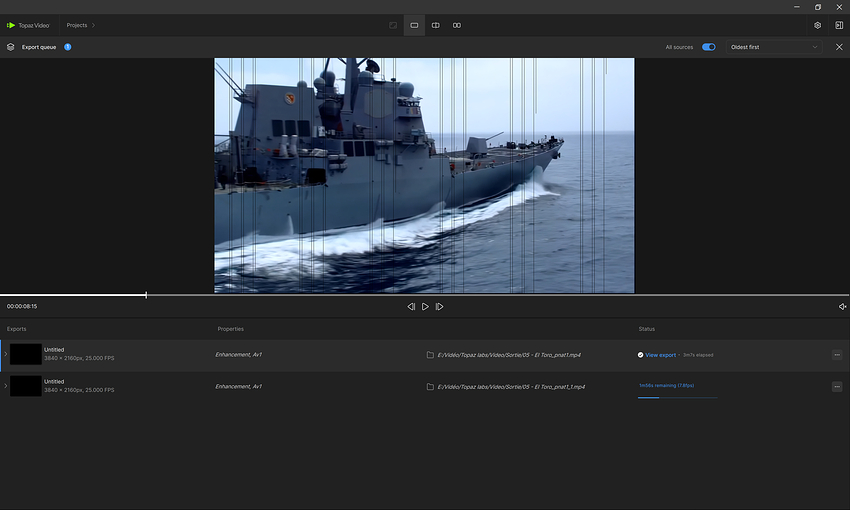
Task: Mute the preview audio
Action: [842, 307]
